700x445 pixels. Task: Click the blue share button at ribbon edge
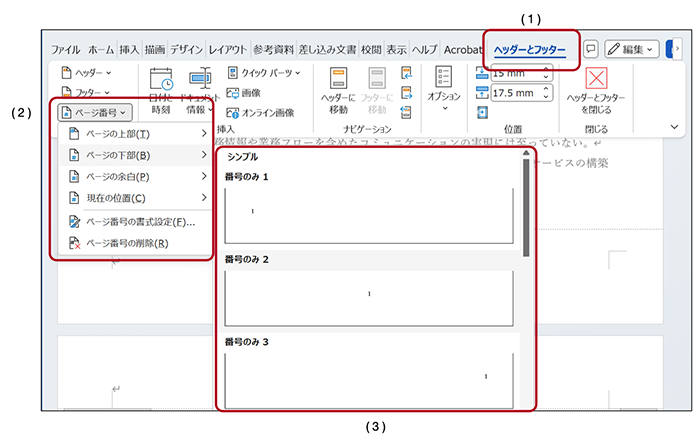tap(669, 49)
